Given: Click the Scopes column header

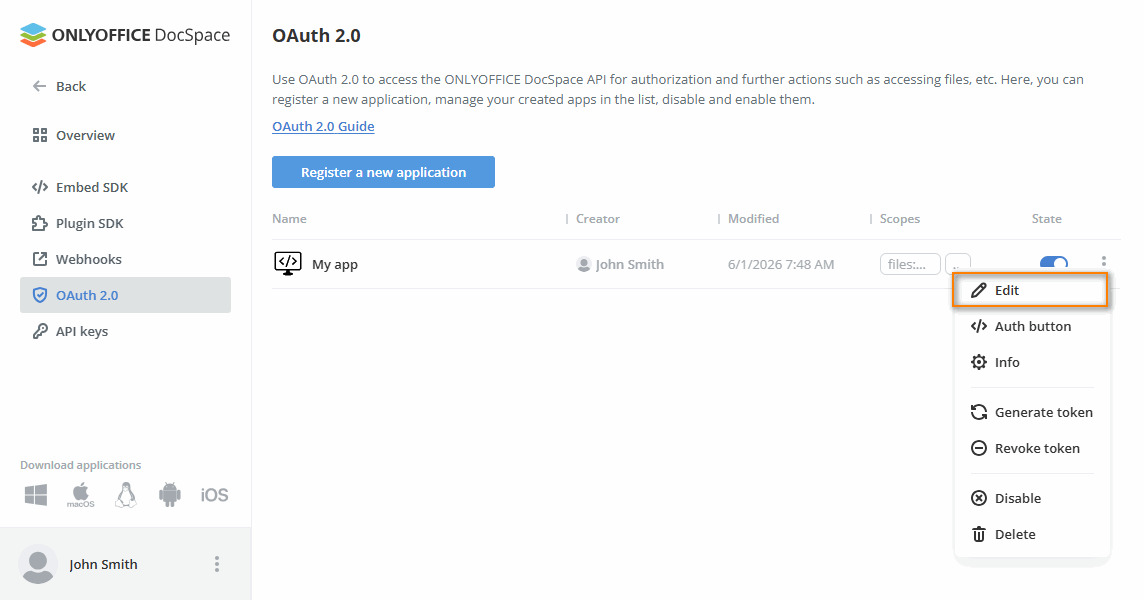Looking at the screenshot, I should pyautogui.click(x=900, y=218).
